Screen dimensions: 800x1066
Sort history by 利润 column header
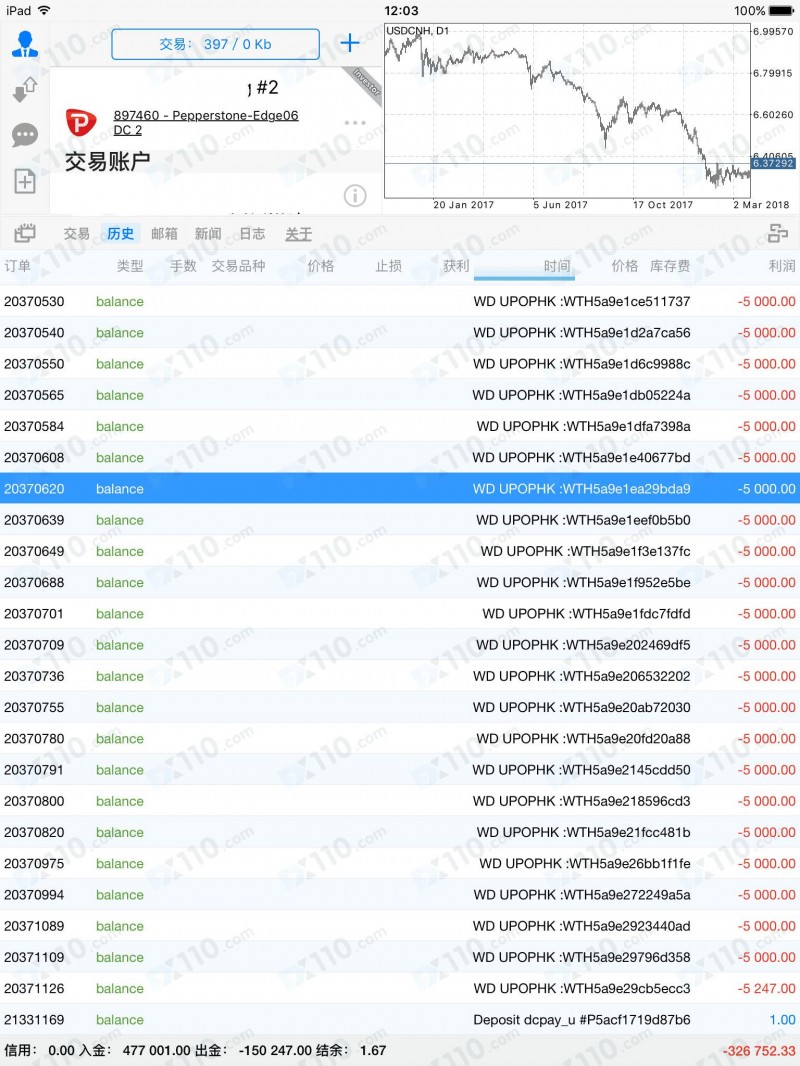click(x=781, y=266)
